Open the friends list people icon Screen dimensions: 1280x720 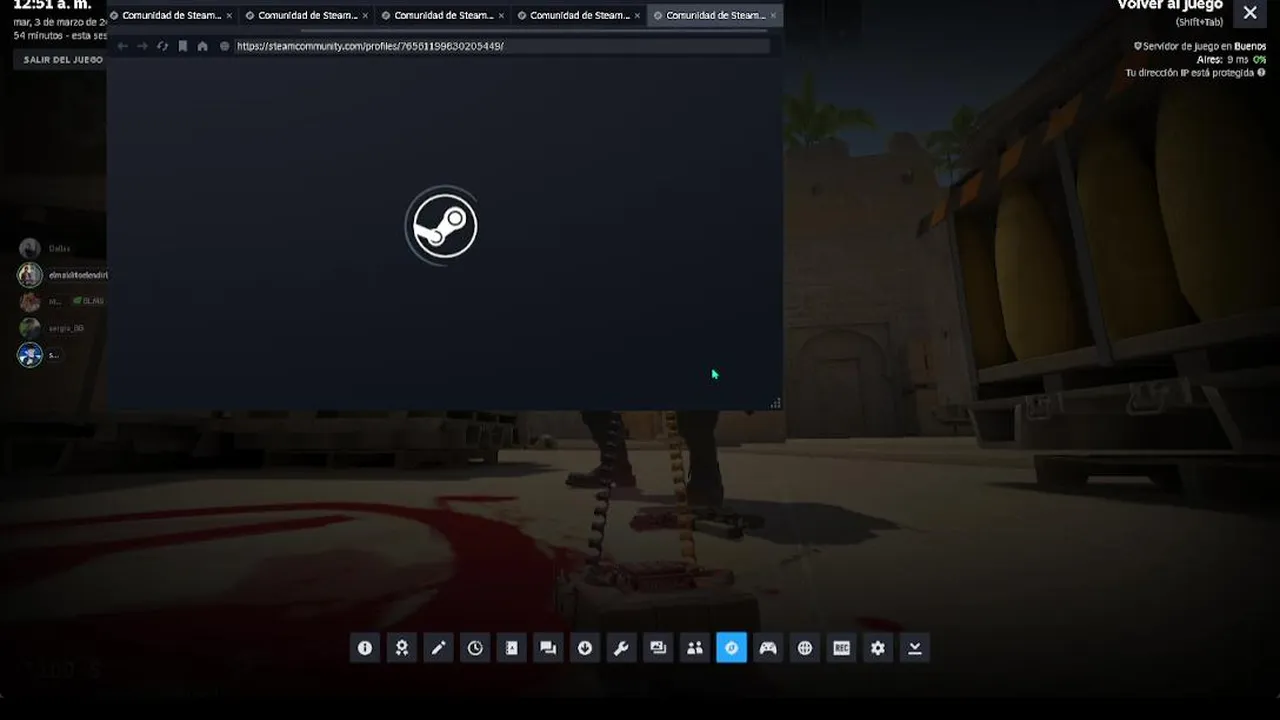pyautogui.click(x=695, y=648)
